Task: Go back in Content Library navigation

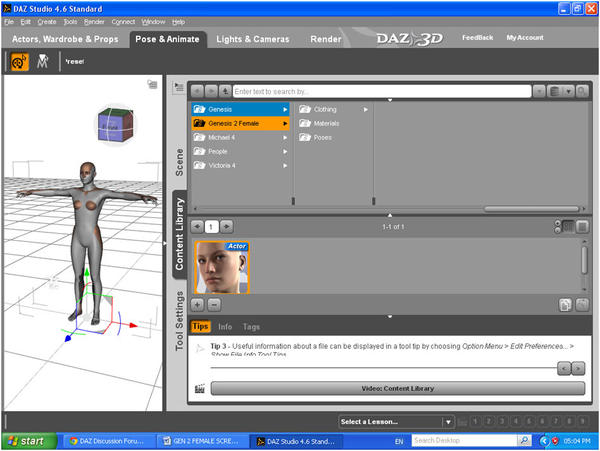Action: [197, 91]
